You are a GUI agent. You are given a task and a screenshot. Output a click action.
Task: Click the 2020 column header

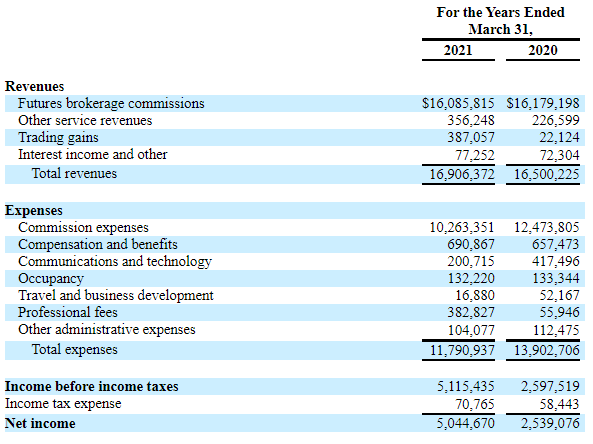pos(543,50)
